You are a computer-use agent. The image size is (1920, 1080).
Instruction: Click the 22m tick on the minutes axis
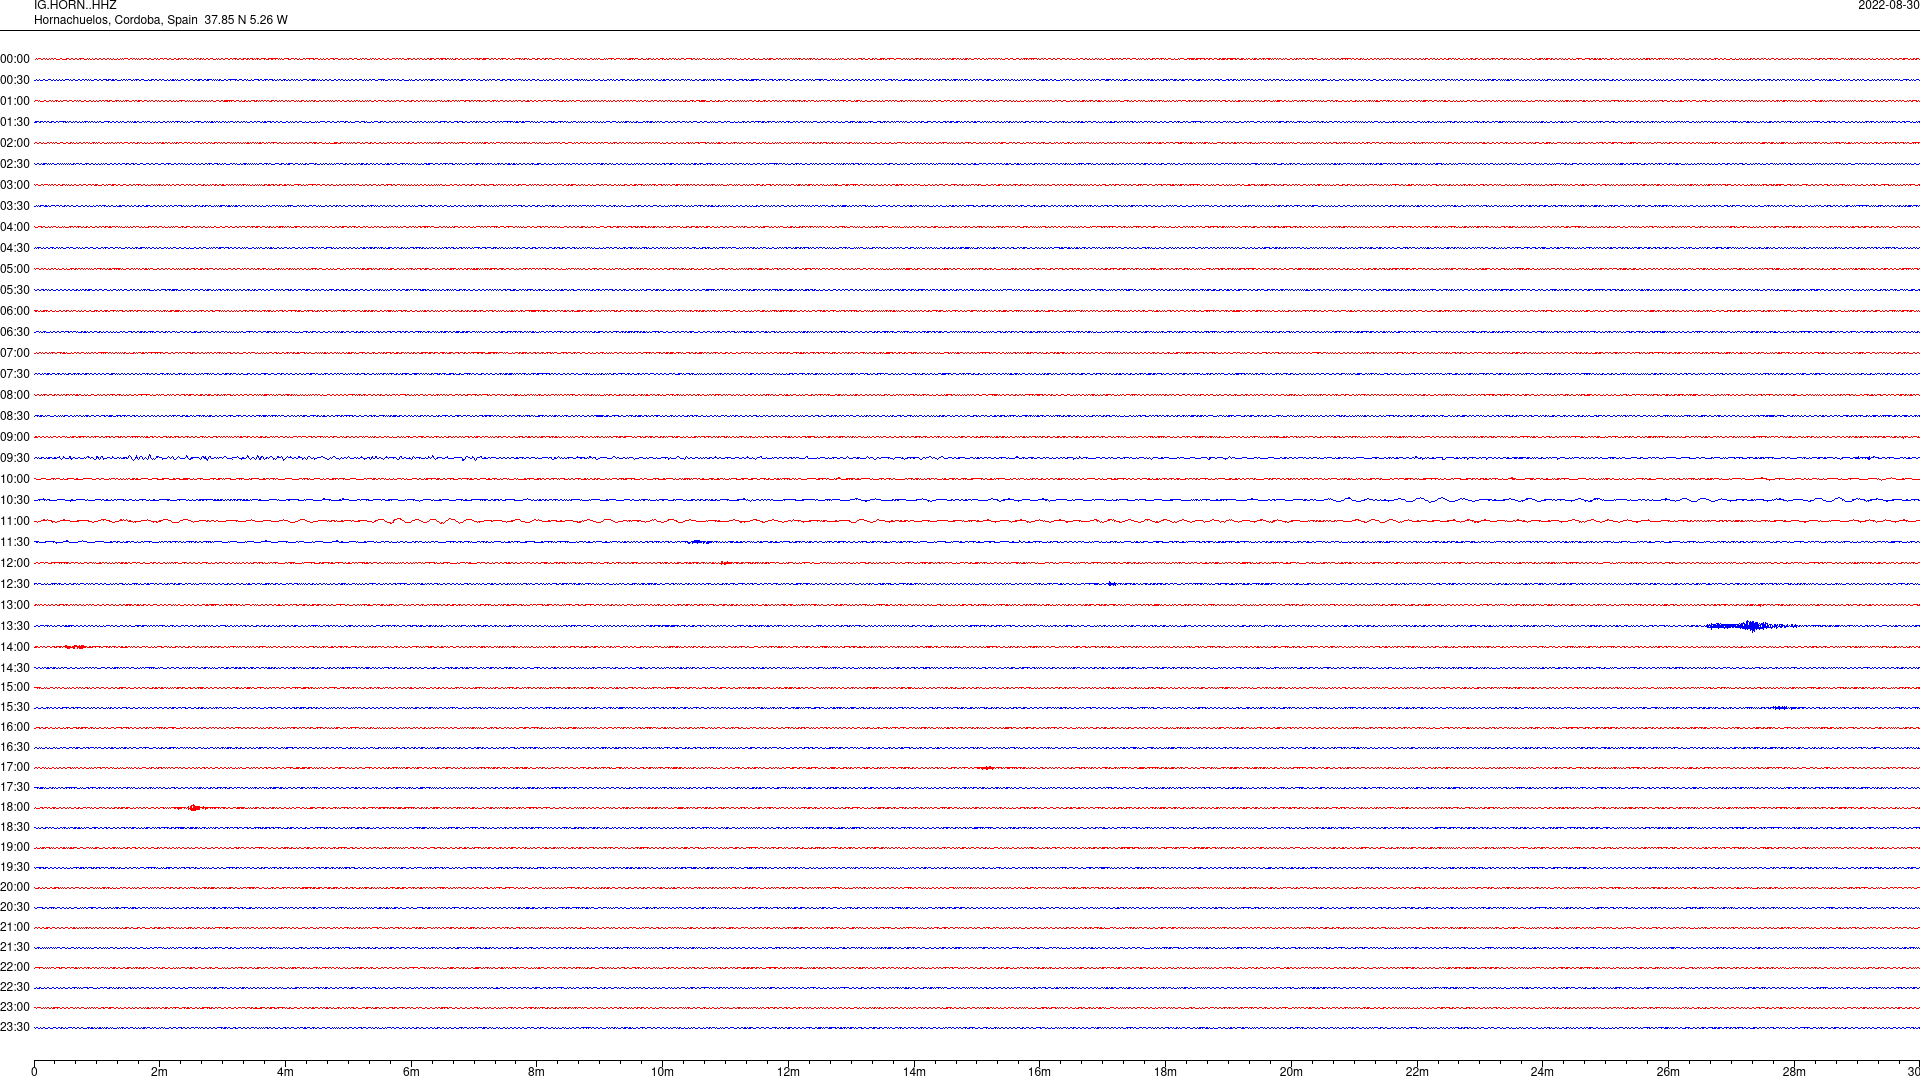[x=1417, y=1072]
